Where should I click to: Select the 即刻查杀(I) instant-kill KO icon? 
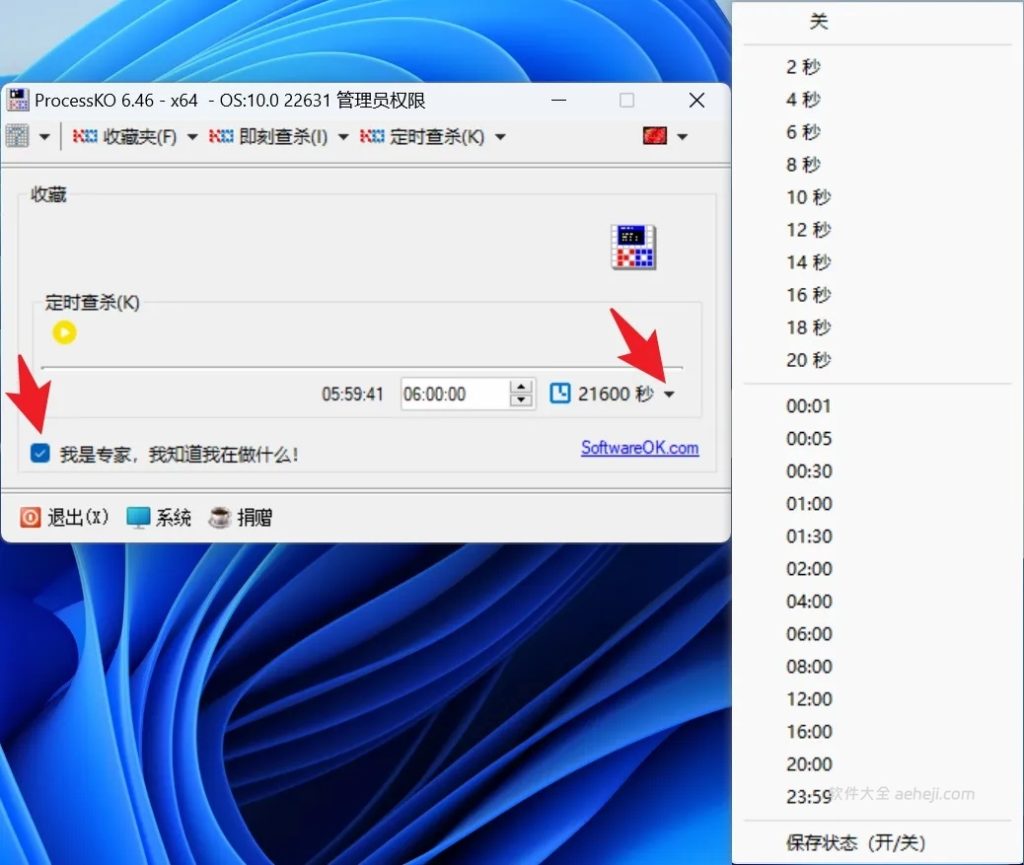point(221,136)
